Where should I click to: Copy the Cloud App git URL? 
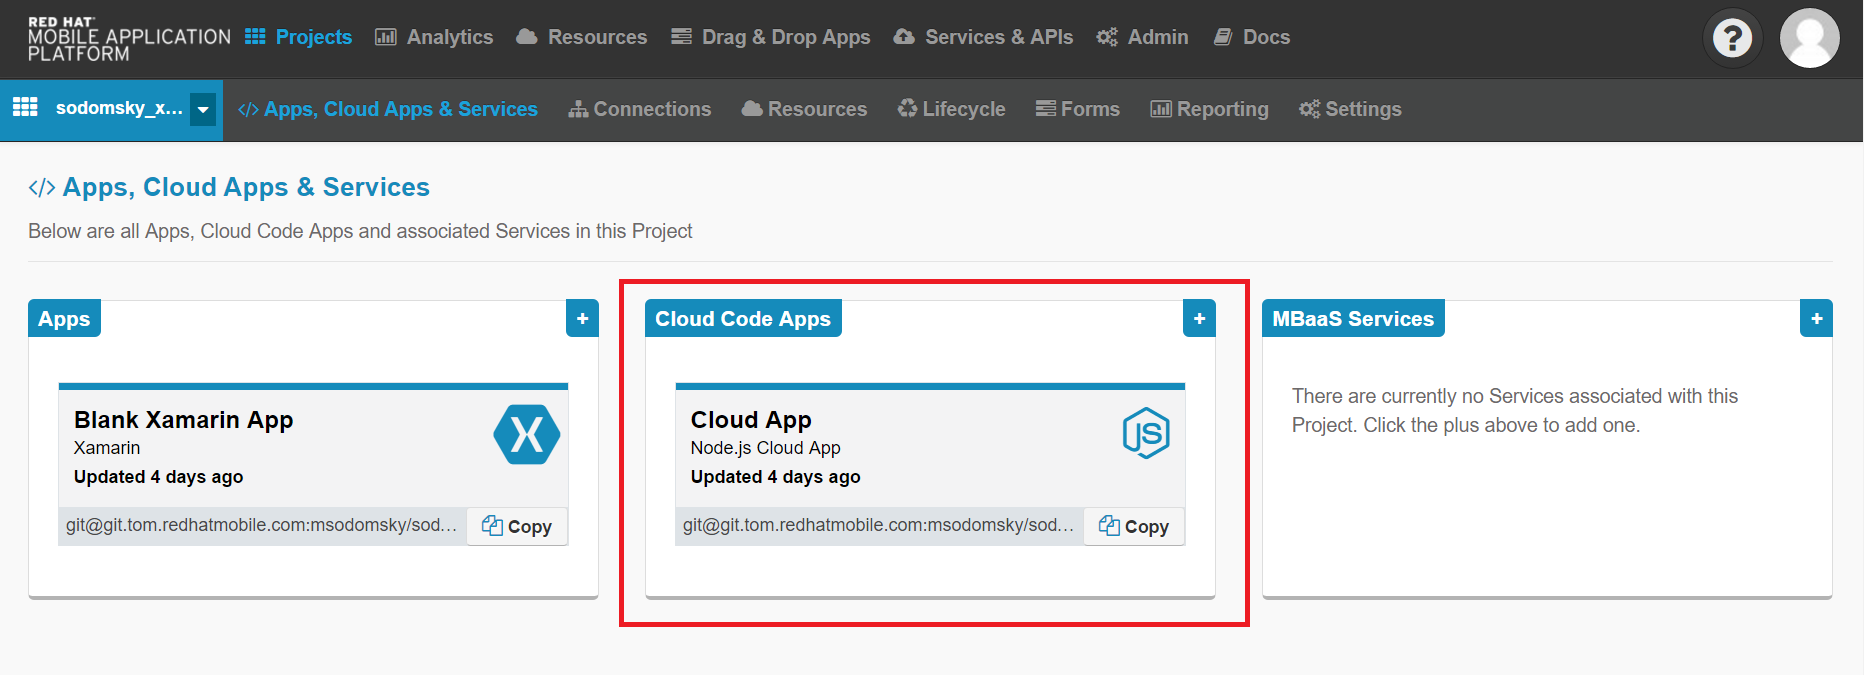[x=1134, y=526]
